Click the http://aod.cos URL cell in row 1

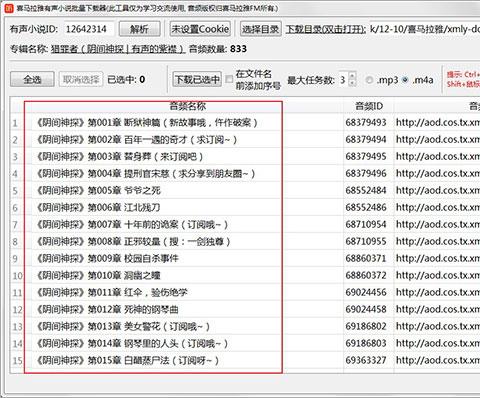point(437,123)
